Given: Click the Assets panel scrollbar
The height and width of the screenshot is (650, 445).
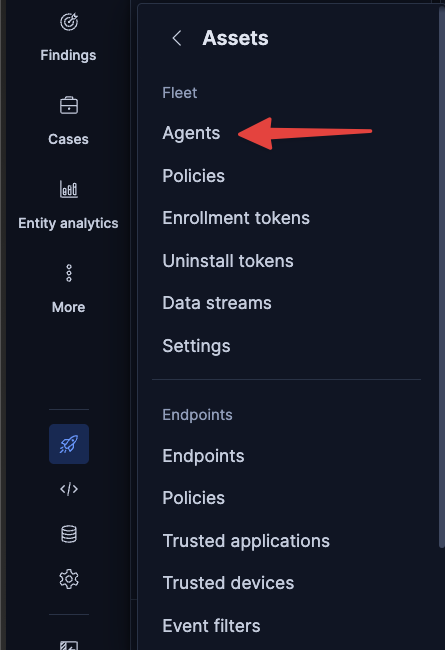Looking at the screenshot, I should click(x=441, y=278).
